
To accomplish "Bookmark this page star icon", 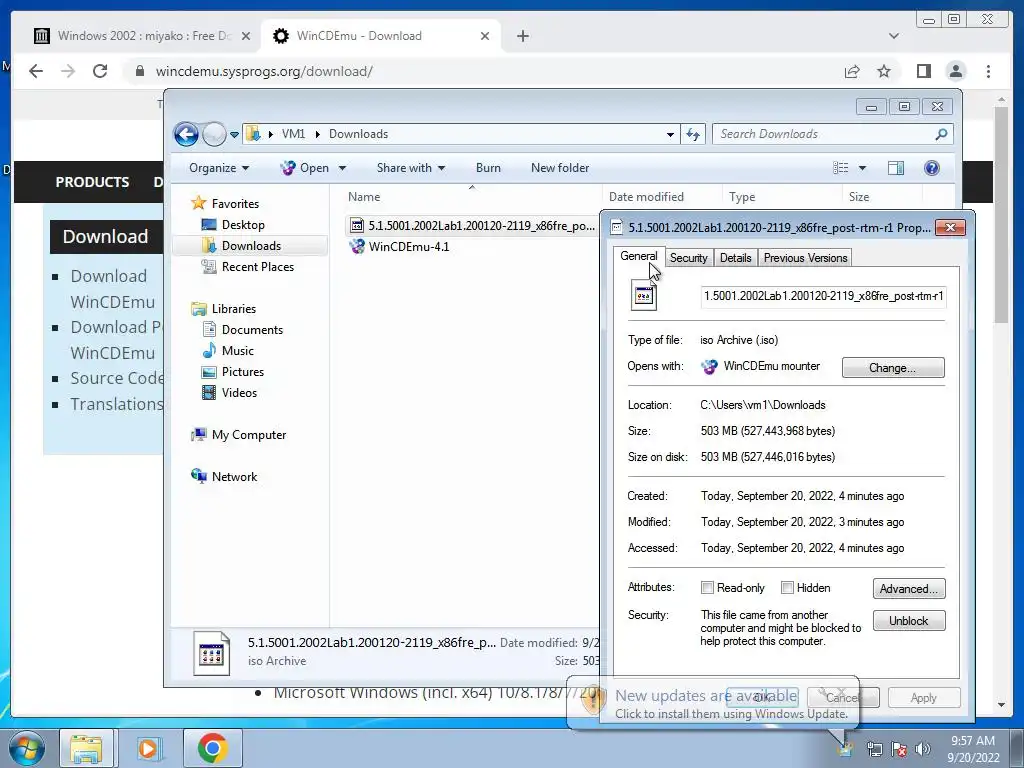I will [884, 71].
